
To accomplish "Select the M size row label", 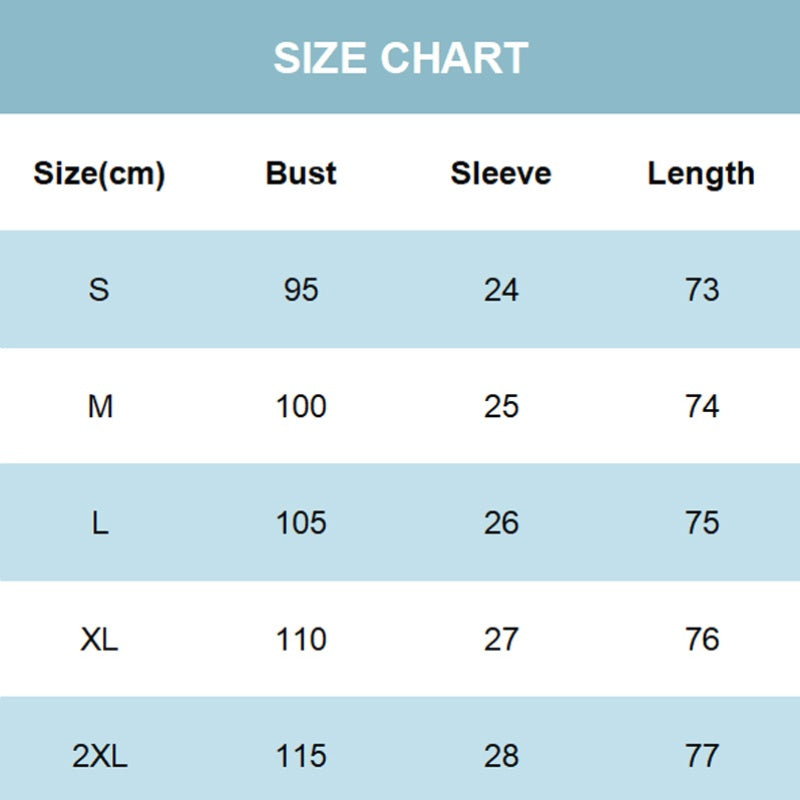I will pyautogui.click(x=100, y=407).
